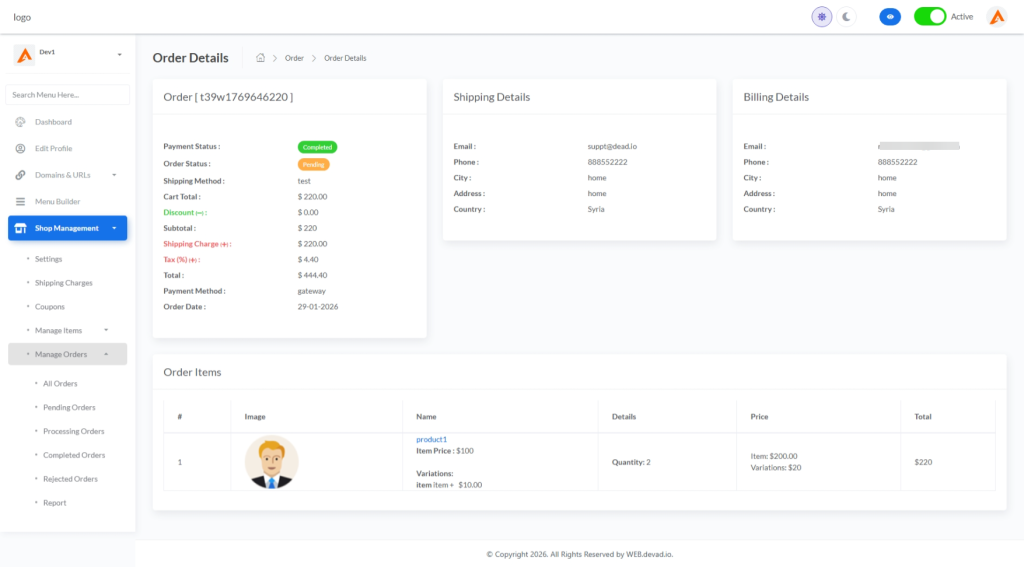The width and height of the screenshot is (1024, 567).
Task: Toggle the Active status switch
Action: [929, 16]
